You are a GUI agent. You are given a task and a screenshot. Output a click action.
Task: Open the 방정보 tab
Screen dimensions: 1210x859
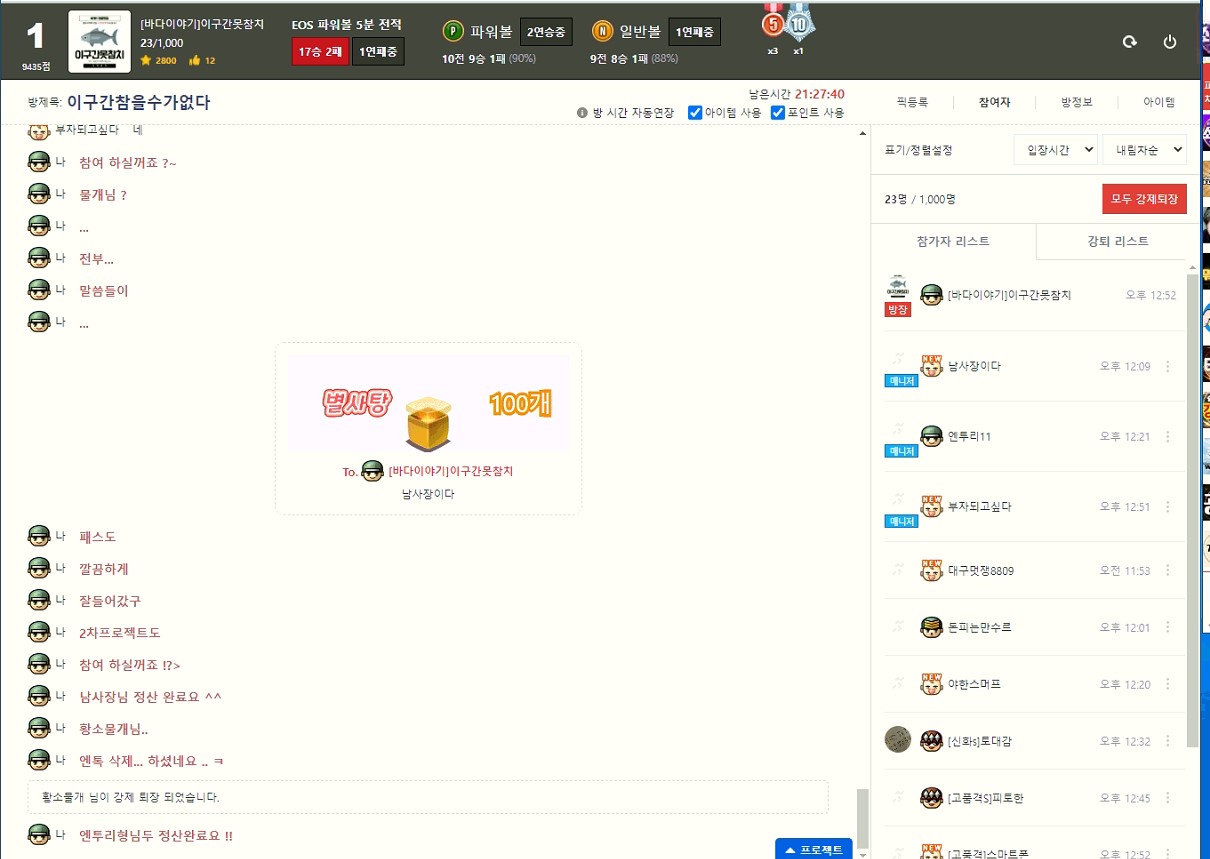[1076, 102]
